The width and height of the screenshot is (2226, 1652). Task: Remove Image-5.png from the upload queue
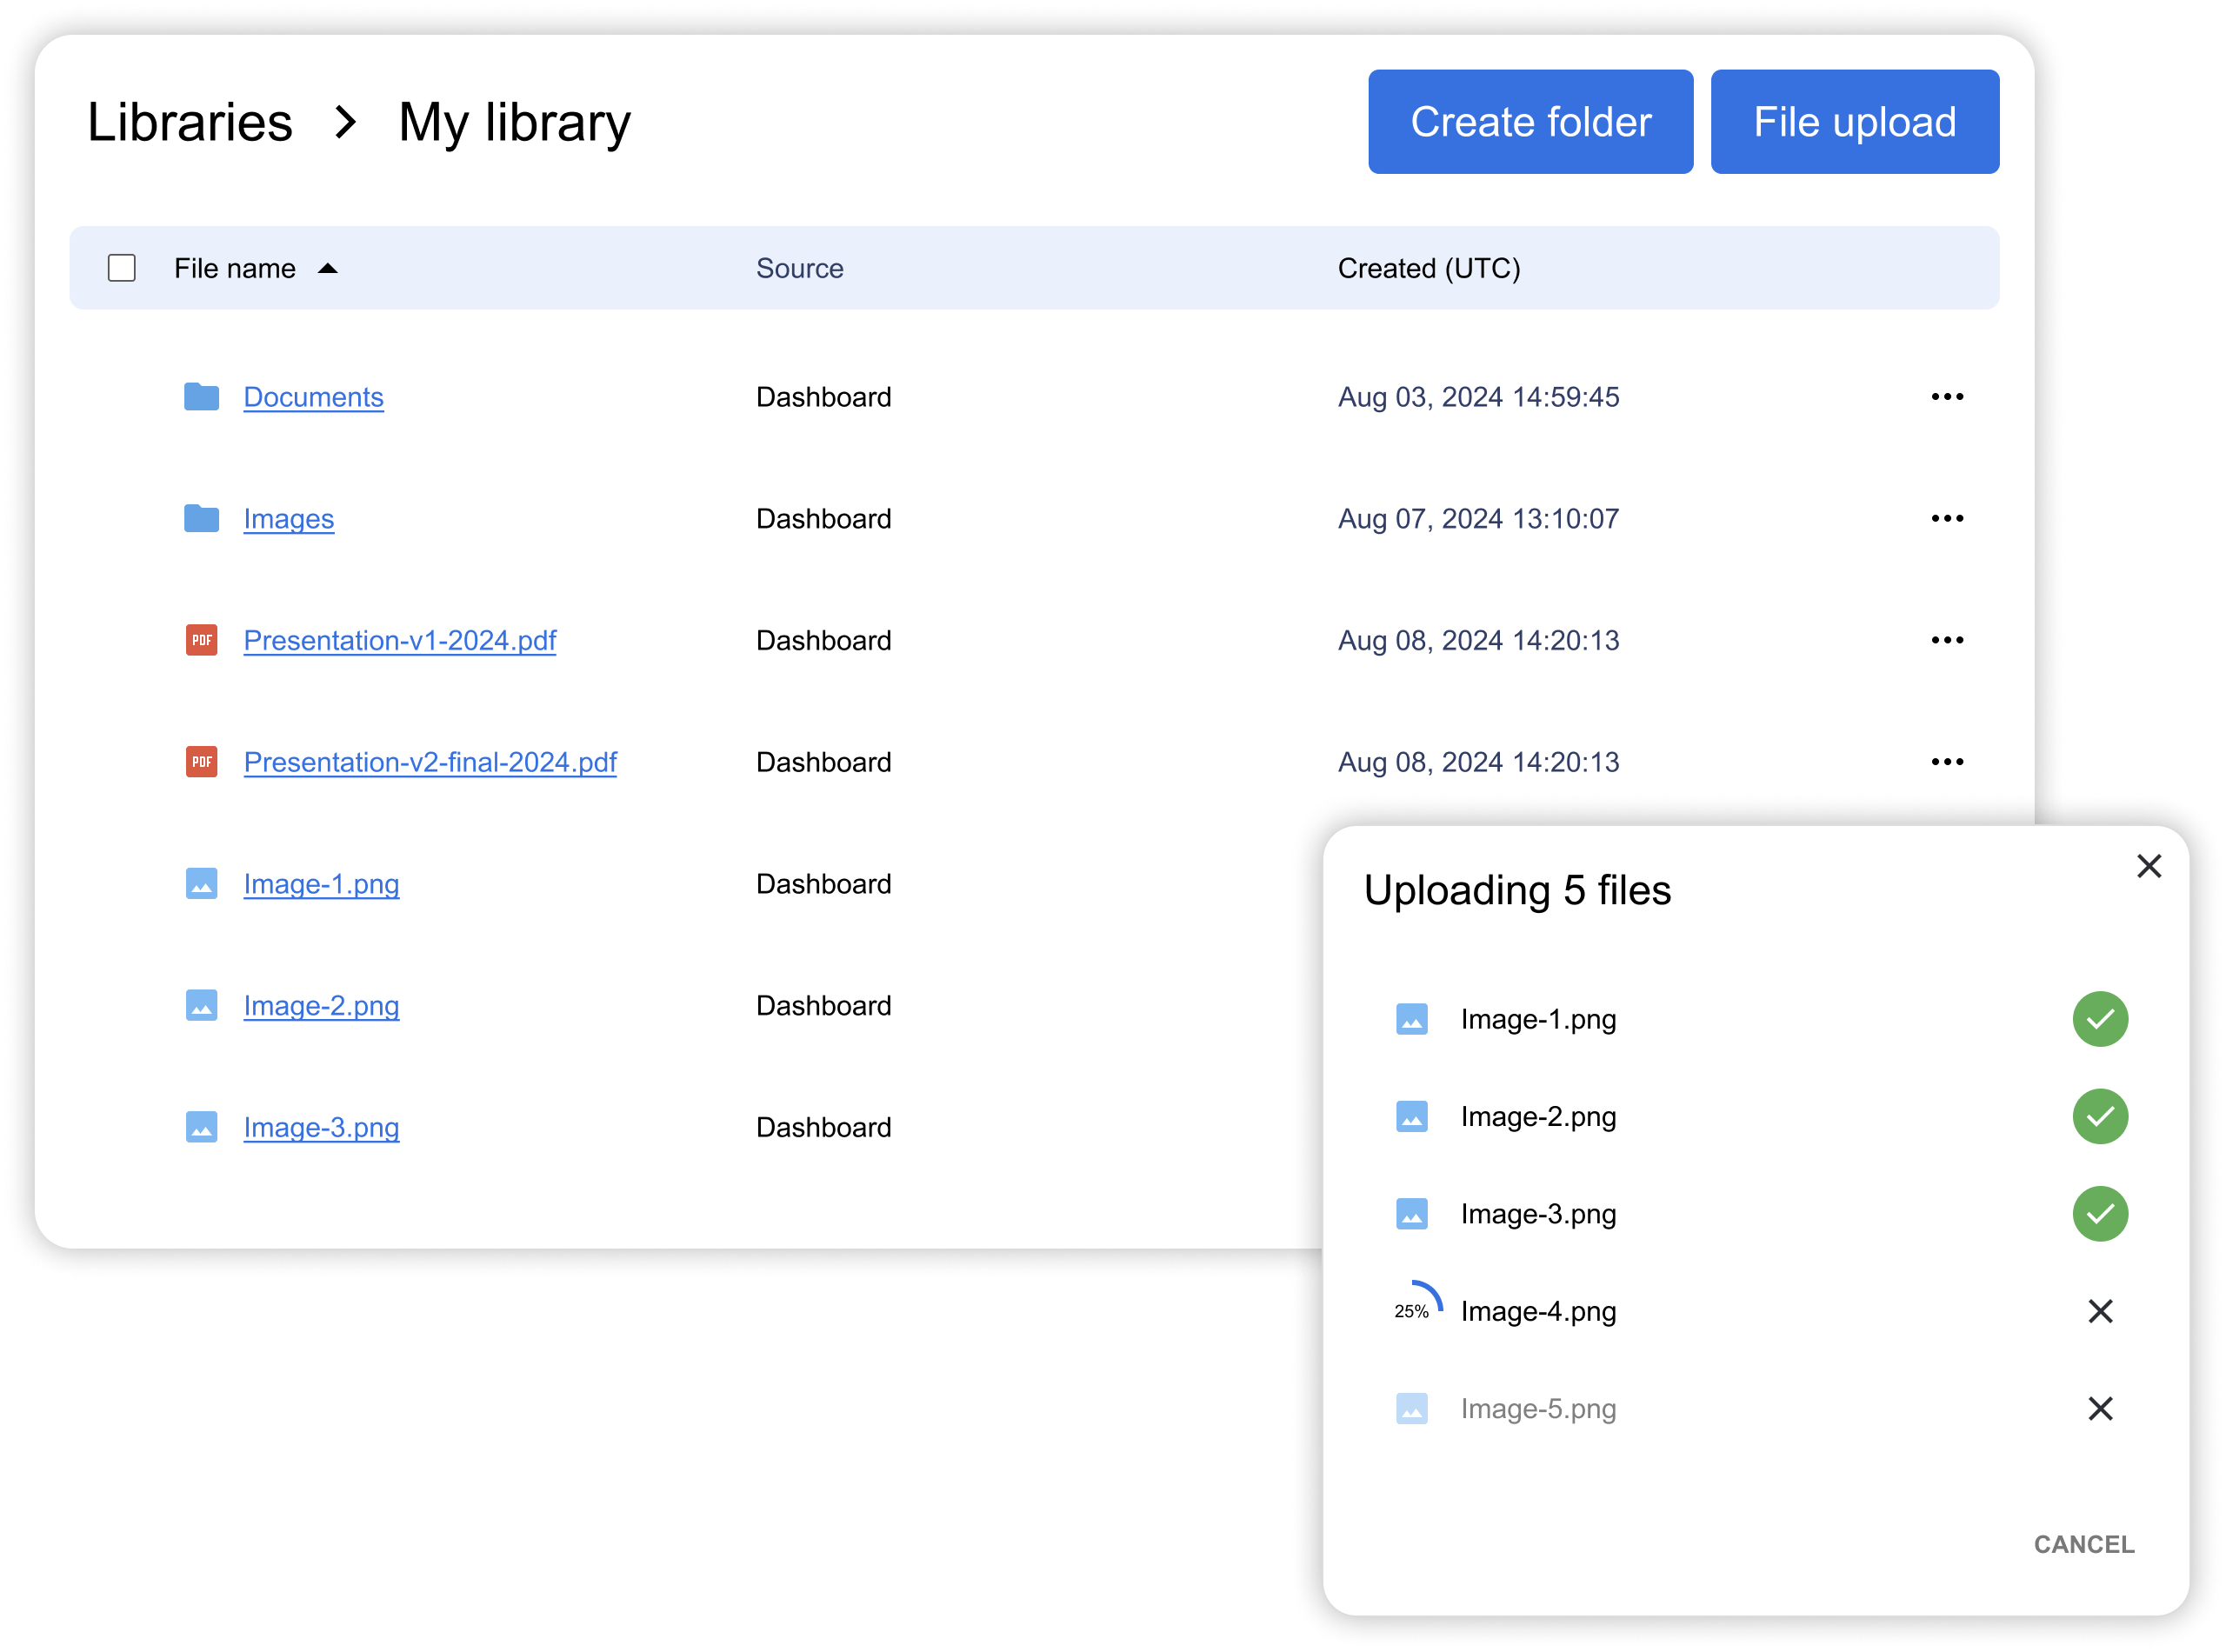(2100, 1408)
